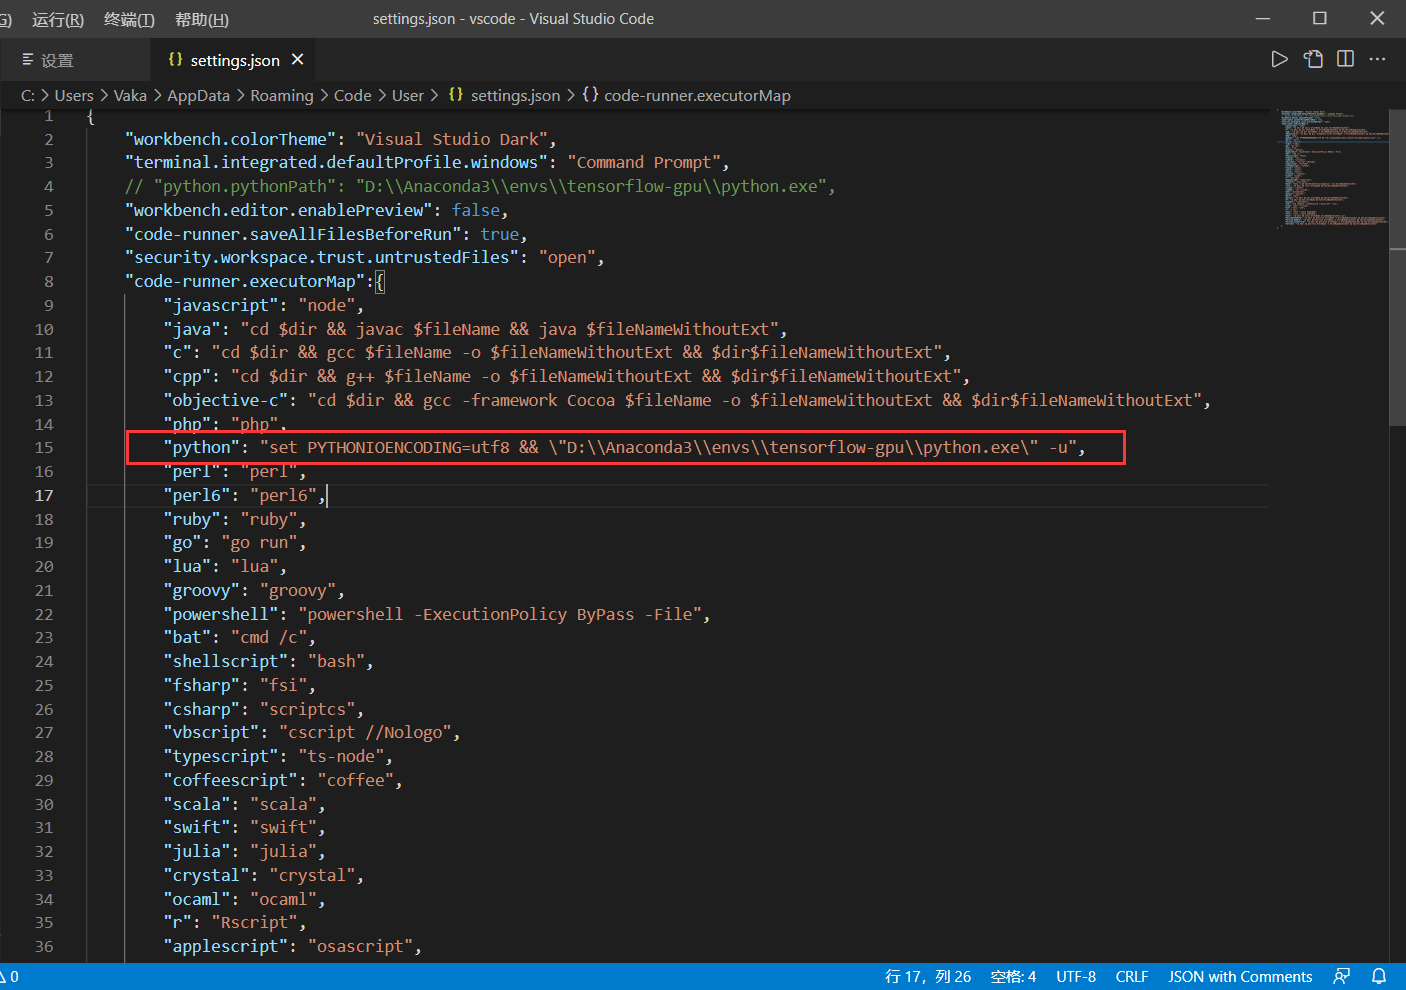Click the "ruby" key text
The width and height of the screenshot is (1406, 990).
192,520
